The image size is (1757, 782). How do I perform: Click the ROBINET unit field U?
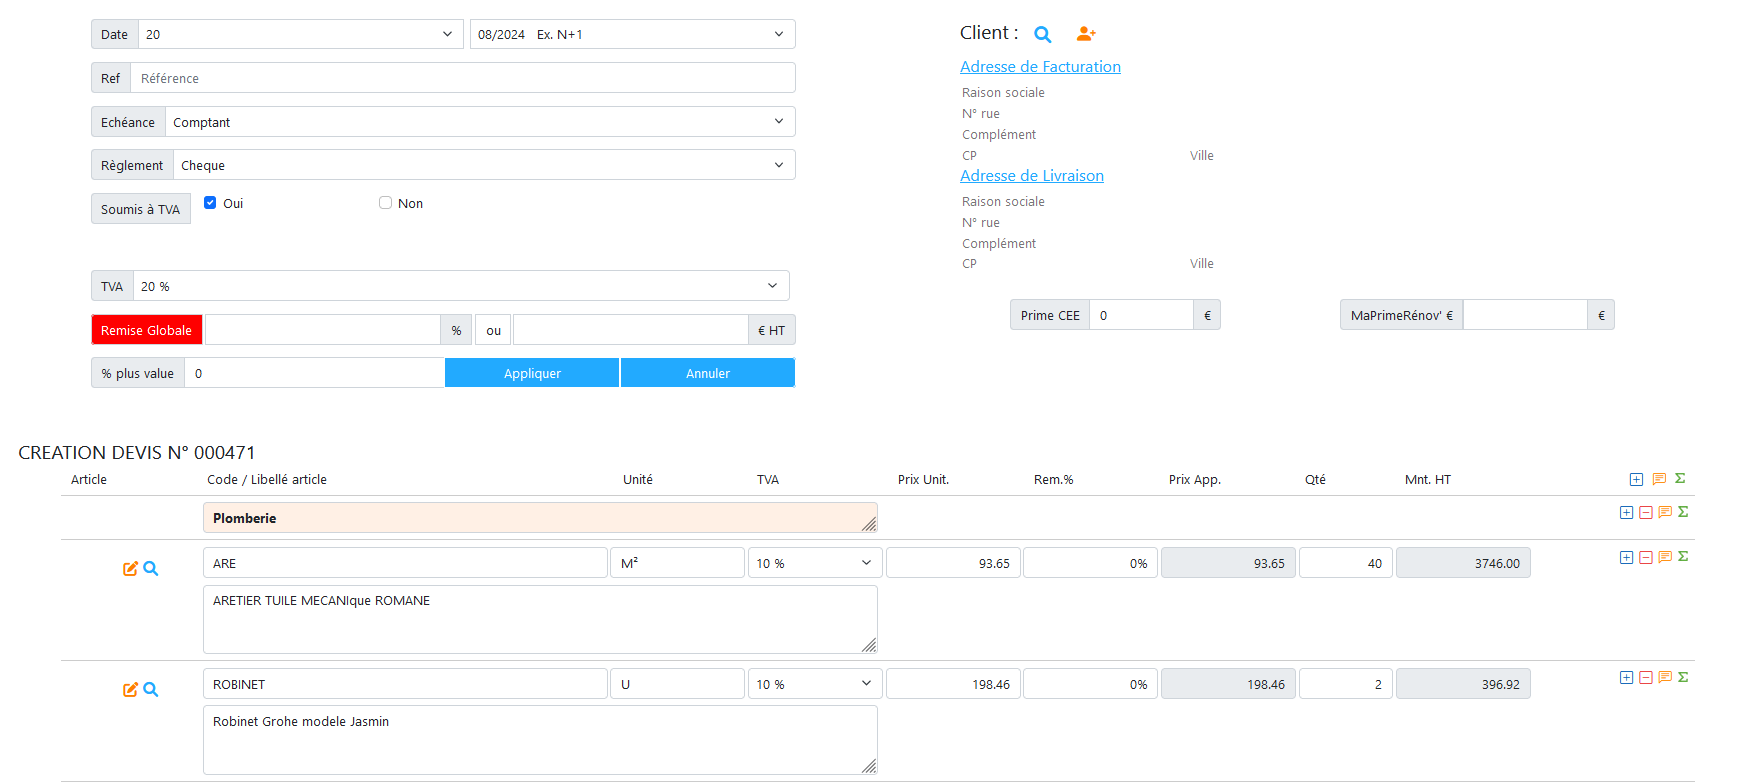[x=677, y=684]
